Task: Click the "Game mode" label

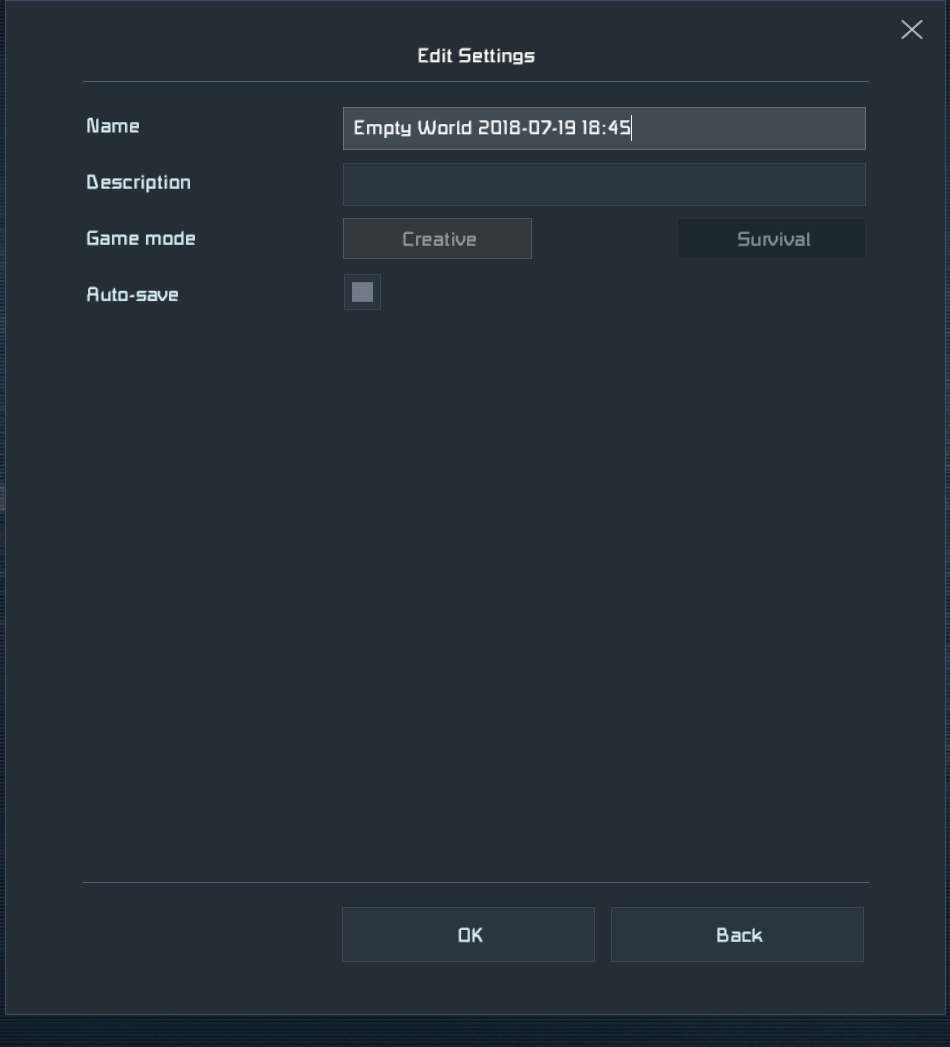Action: 141,239
